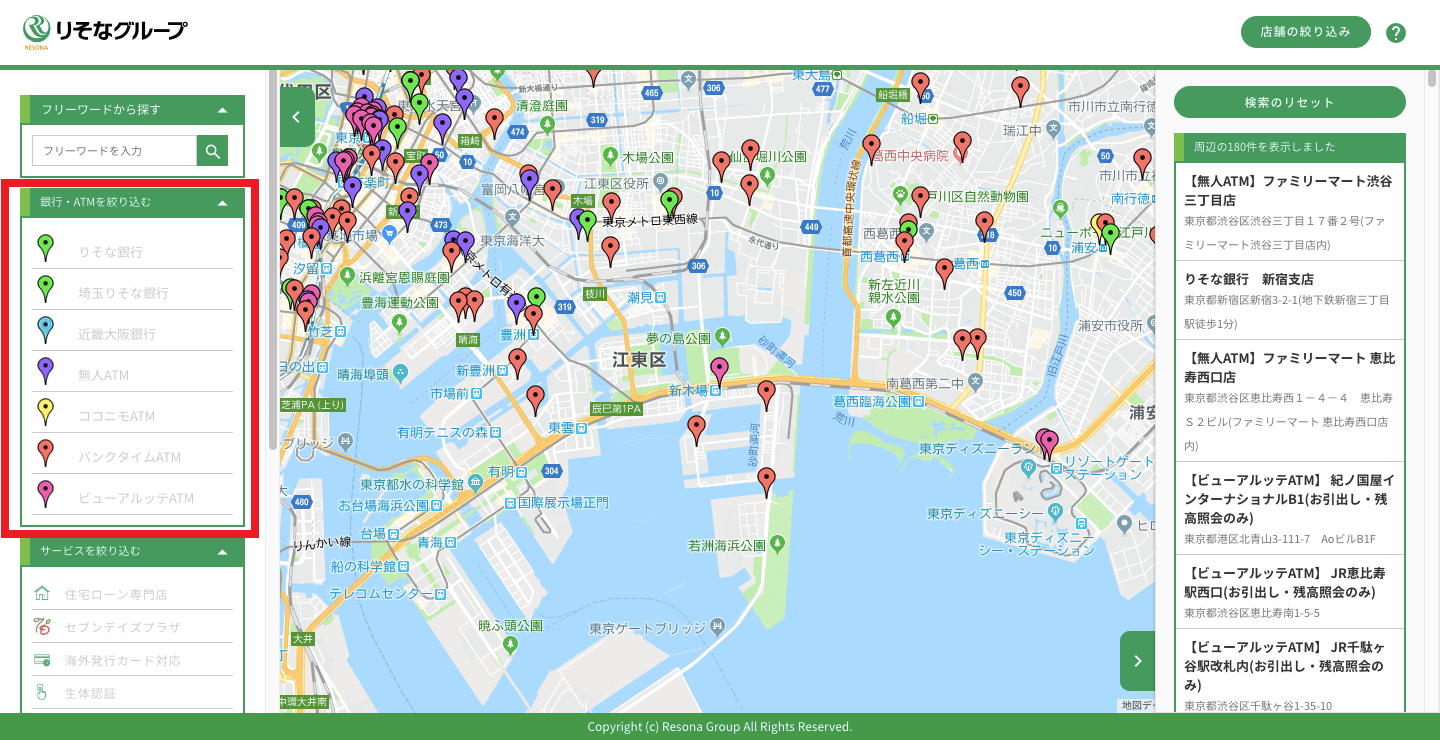Click the フリーワードを入力 search field
The width and height of the screenshot is (1440, 740).
pyautogui.click(x=114, y=151)
